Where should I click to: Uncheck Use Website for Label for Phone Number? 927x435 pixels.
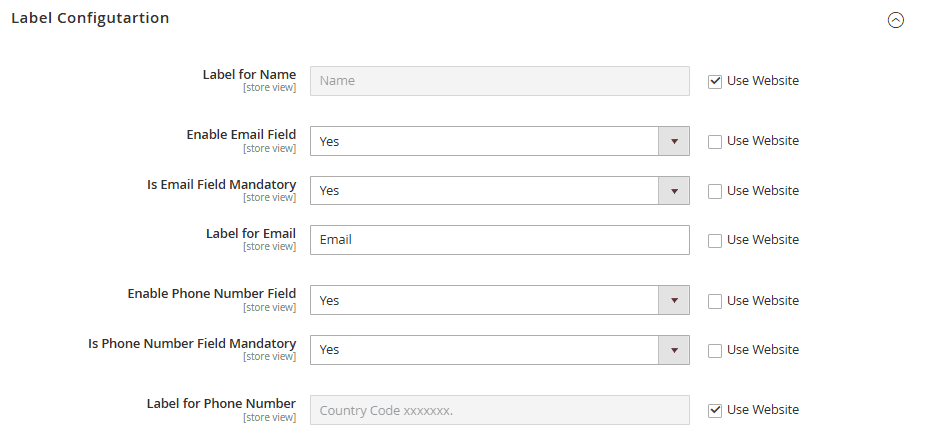tap(715, 410)
